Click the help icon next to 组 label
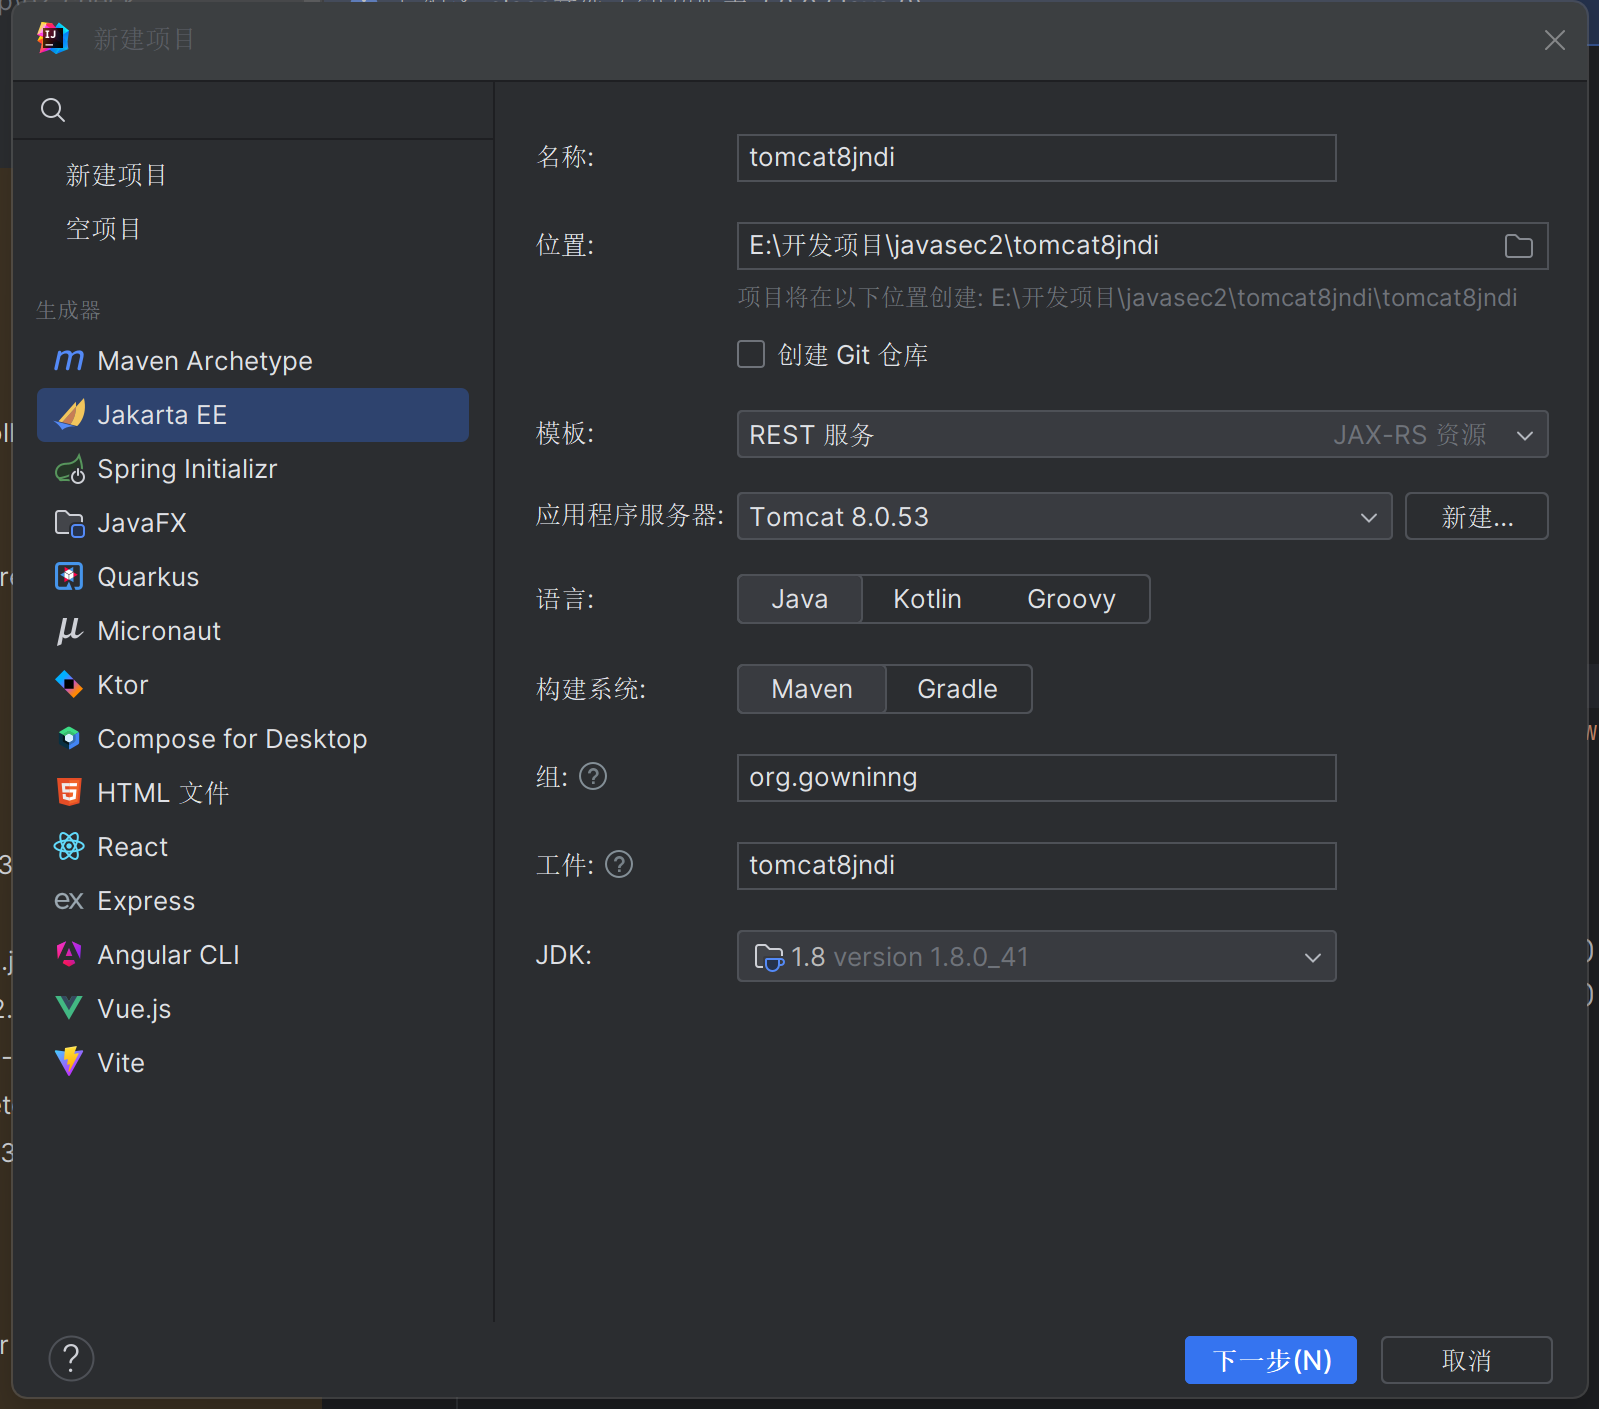This screenshot has width=1599, height=1409. tap(593, 777)
